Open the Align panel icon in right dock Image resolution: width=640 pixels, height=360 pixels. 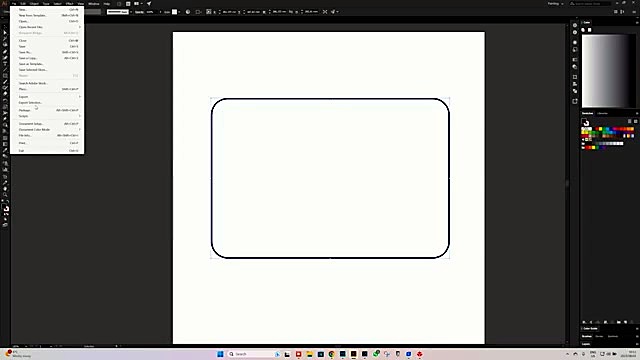pyautogui.click(x=575, y=84)
